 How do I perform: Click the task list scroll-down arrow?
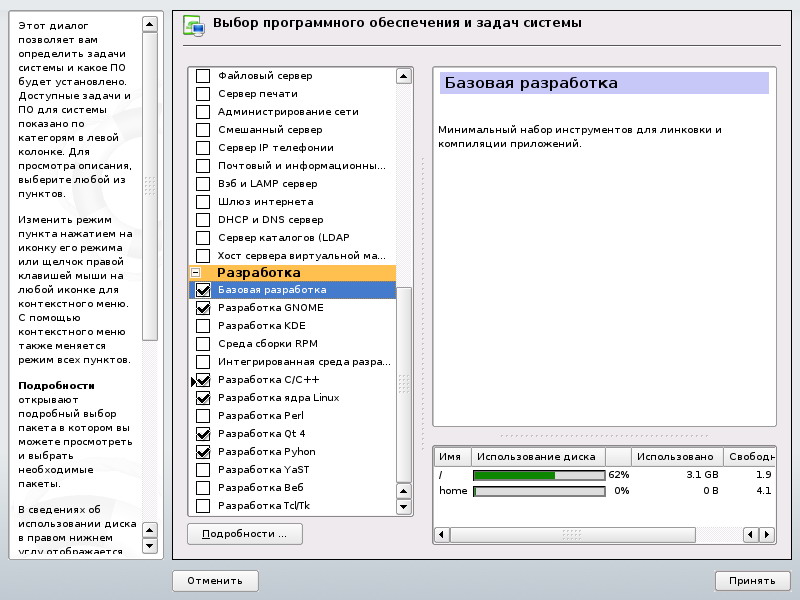pyautogui.click(x=404, y=508)
